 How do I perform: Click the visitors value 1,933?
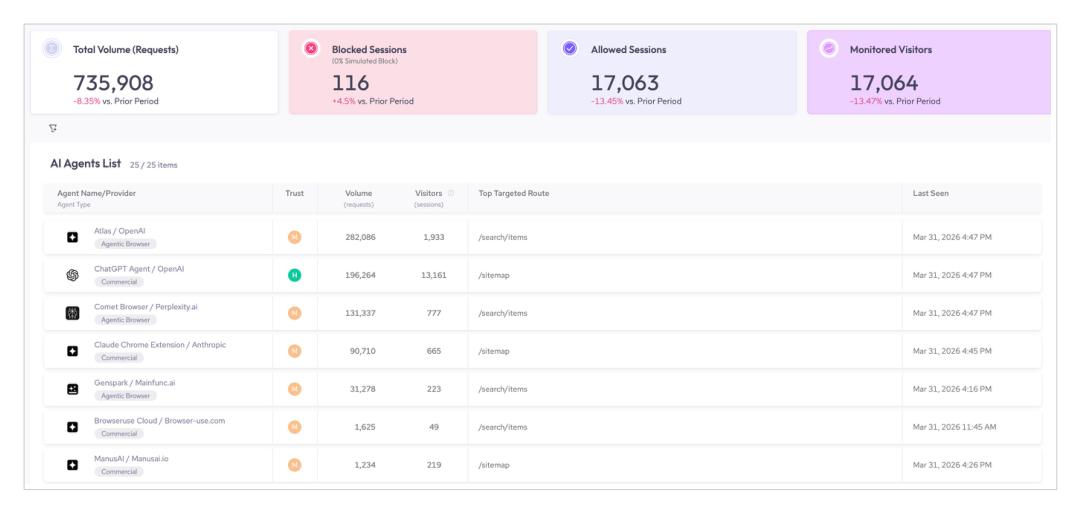(433, 237)
